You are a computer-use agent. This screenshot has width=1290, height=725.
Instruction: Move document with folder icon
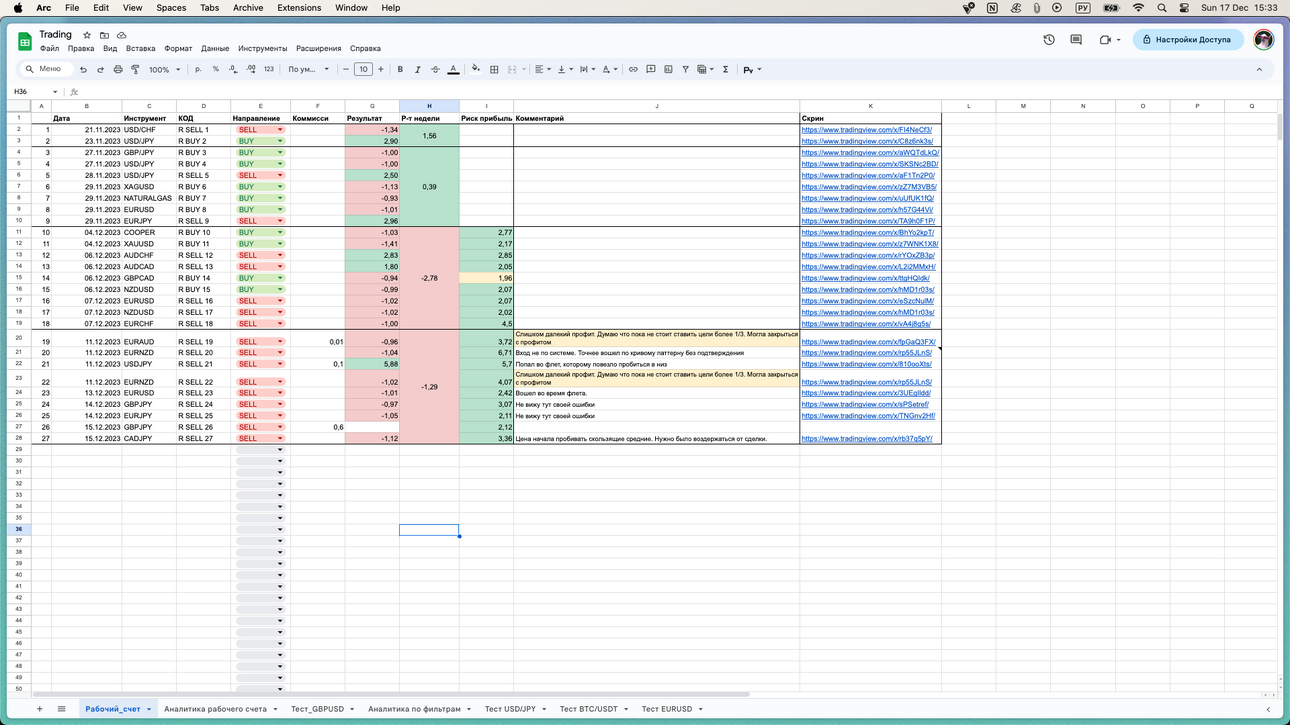[x=104, y=35]
